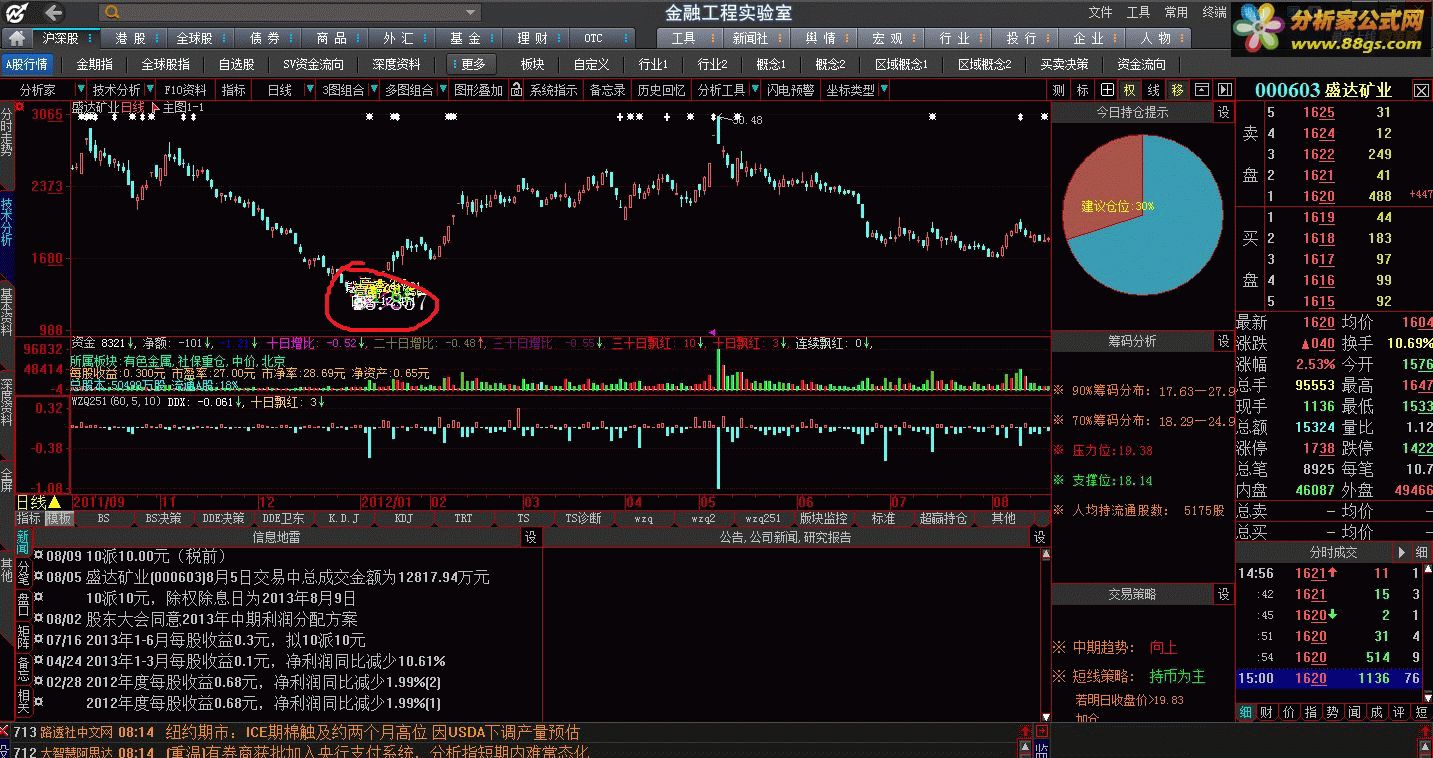Open SV资金流向 view

[313, 64]
